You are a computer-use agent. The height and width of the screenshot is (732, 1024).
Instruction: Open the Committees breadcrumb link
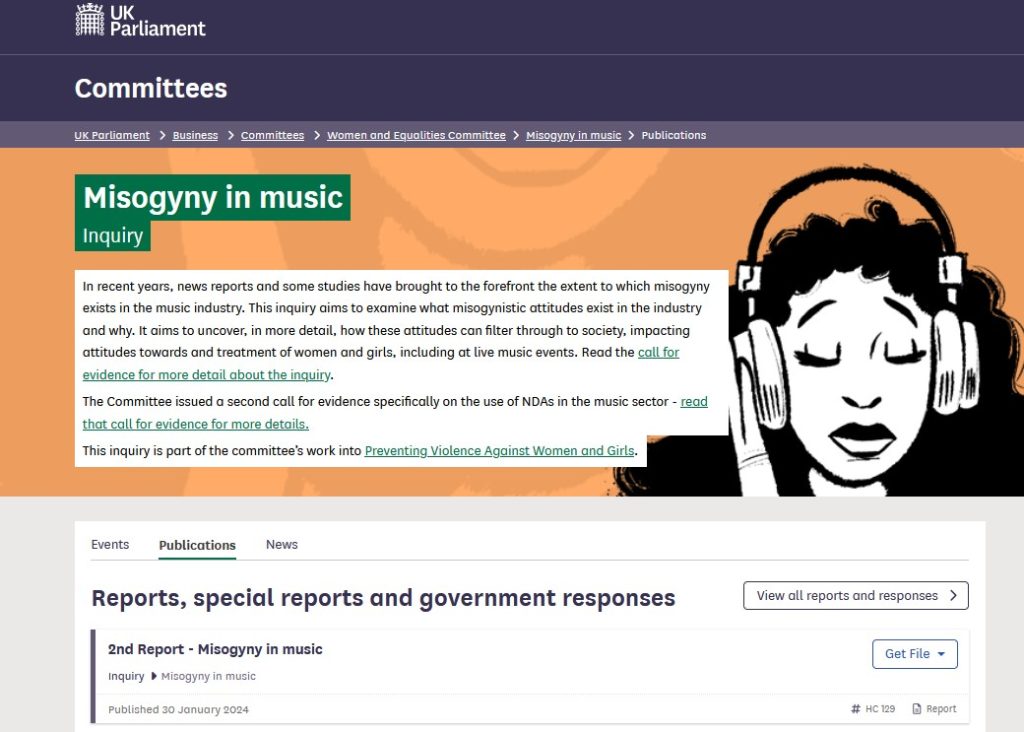272,135
